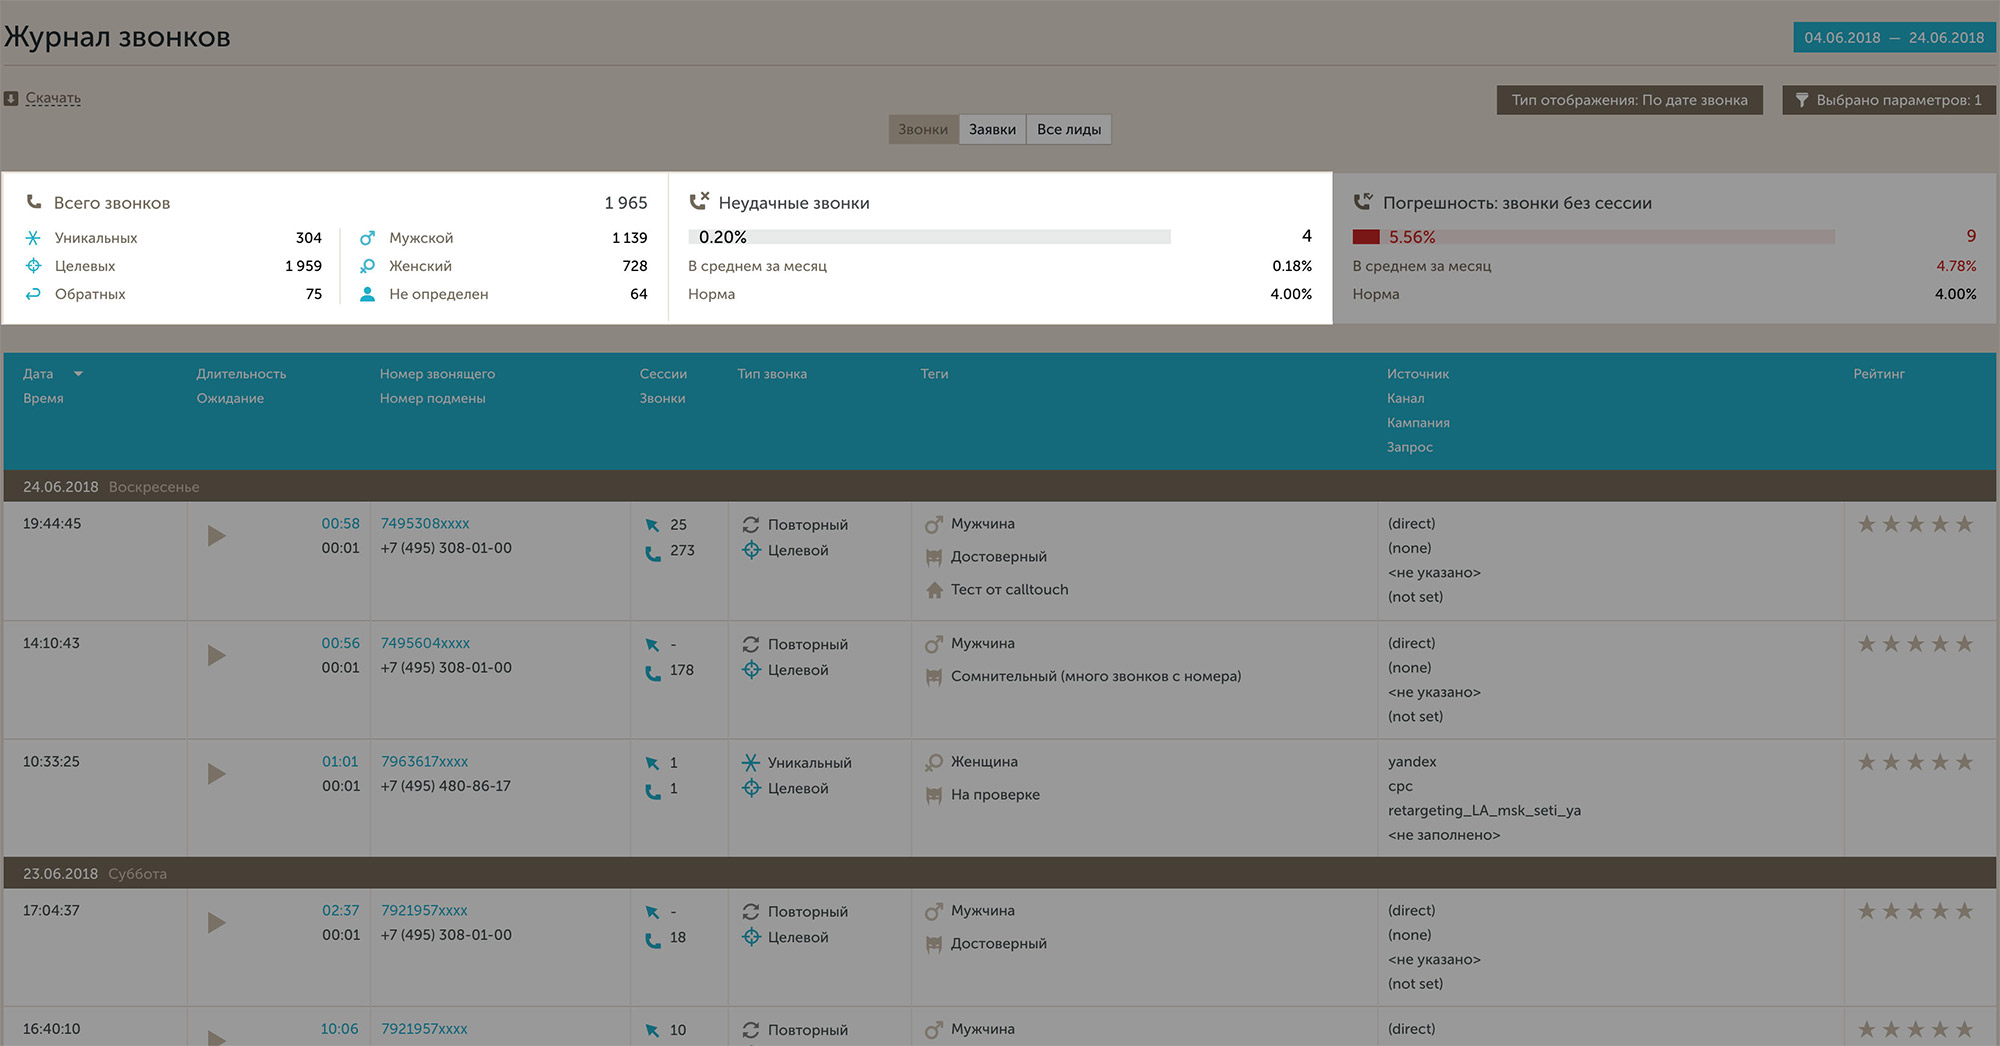
Task: Play the recording of the 17:04:37 call
Action: pyautogui.click(x=216, y=922)
